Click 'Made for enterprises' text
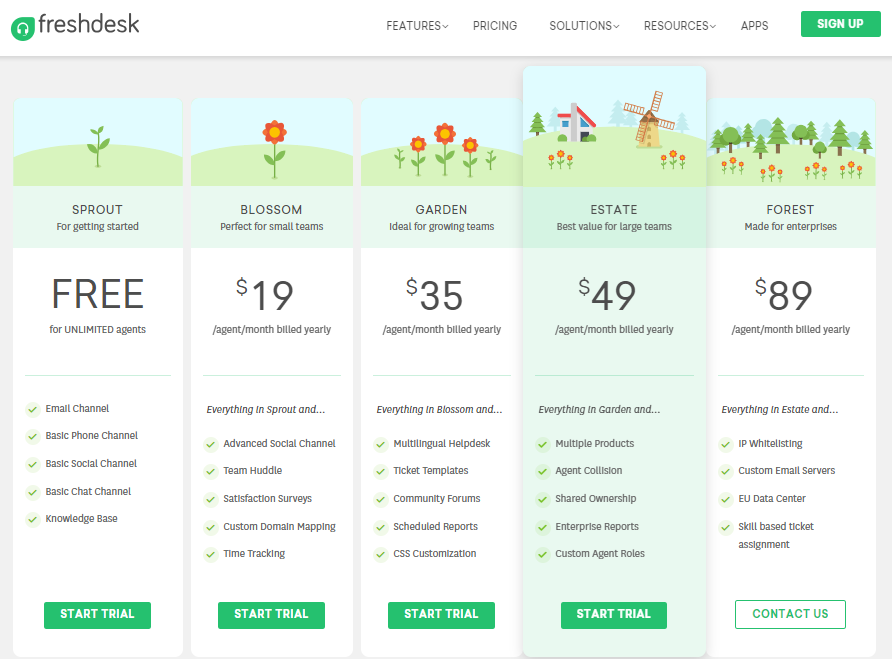Viewport: 892px width, 659px height. [x=790, y=226]
